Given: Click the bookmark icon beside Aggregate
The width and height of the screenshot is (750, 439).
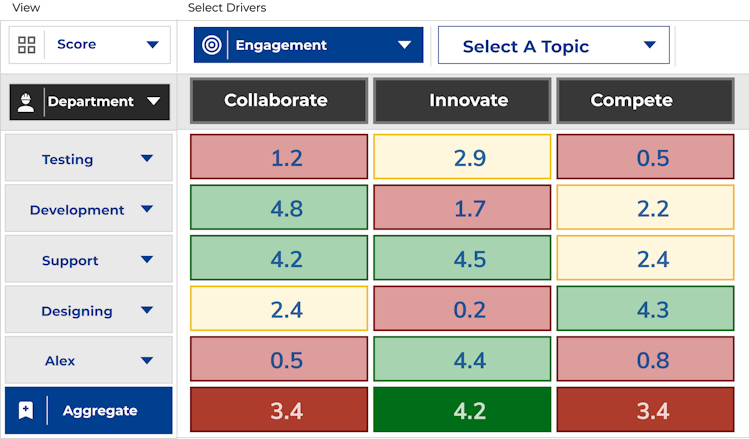Looking at the screenshot, I should [x=26, y=410].
